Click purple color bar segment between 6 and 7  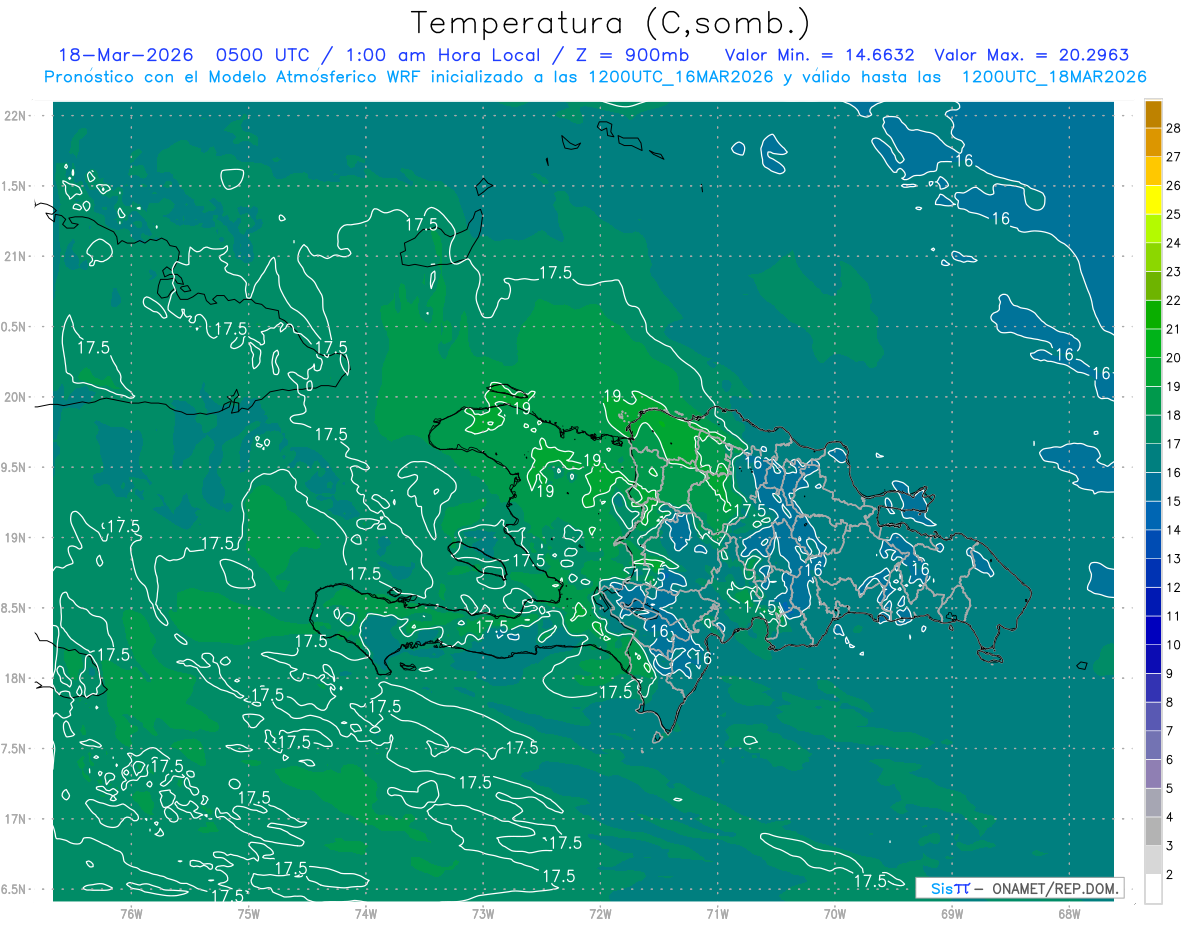1153,745
